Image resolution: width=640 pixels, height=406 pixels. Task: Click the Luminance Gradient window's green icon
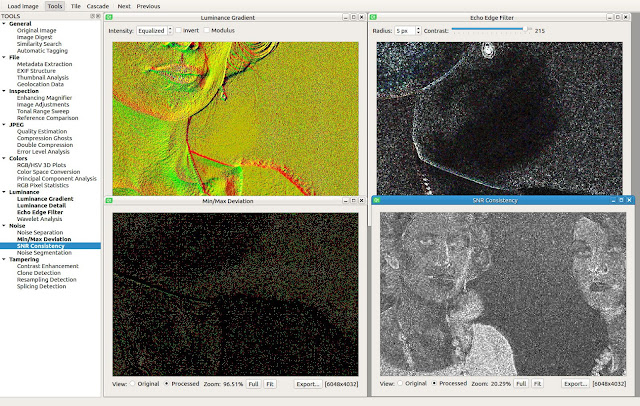(109, 17)
